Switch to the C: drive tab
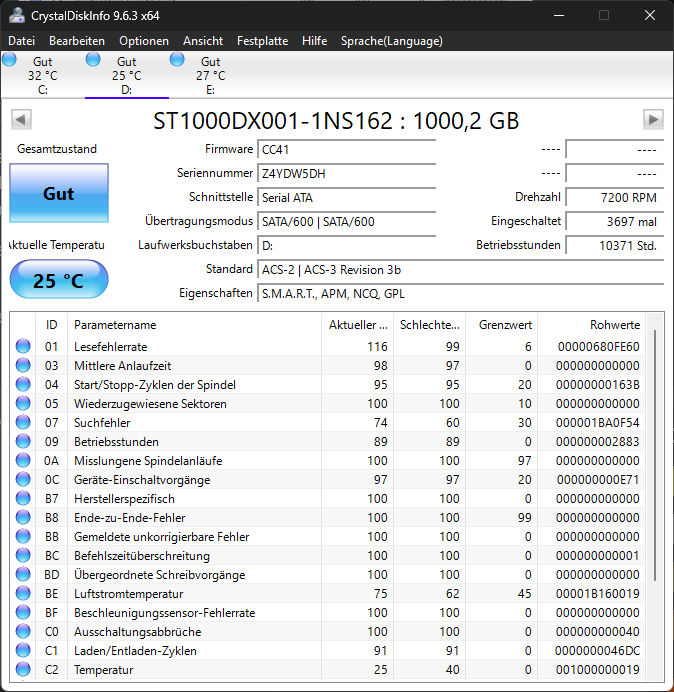This screenshot has height=692, width=674. 43,75
